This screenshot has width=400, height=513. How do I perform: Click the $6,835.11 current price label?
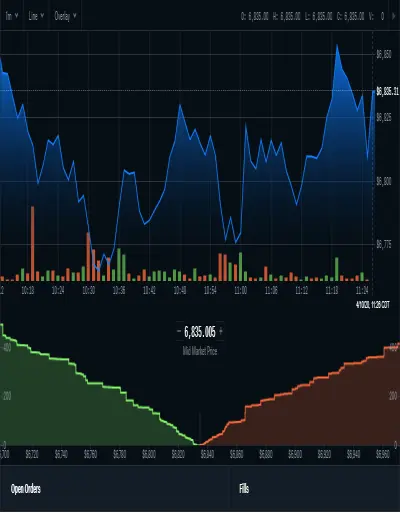click(x=387, y=91)
